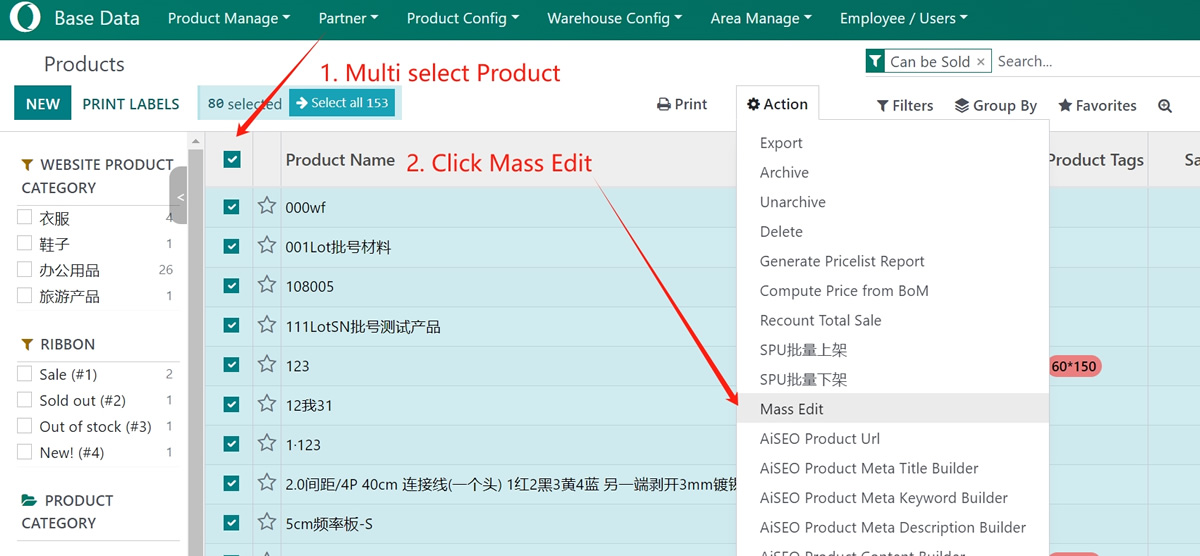Viewport: 1200px width, 556px height.
Task: Open the Product Manage dropdown menu
Action: [229, 18]
